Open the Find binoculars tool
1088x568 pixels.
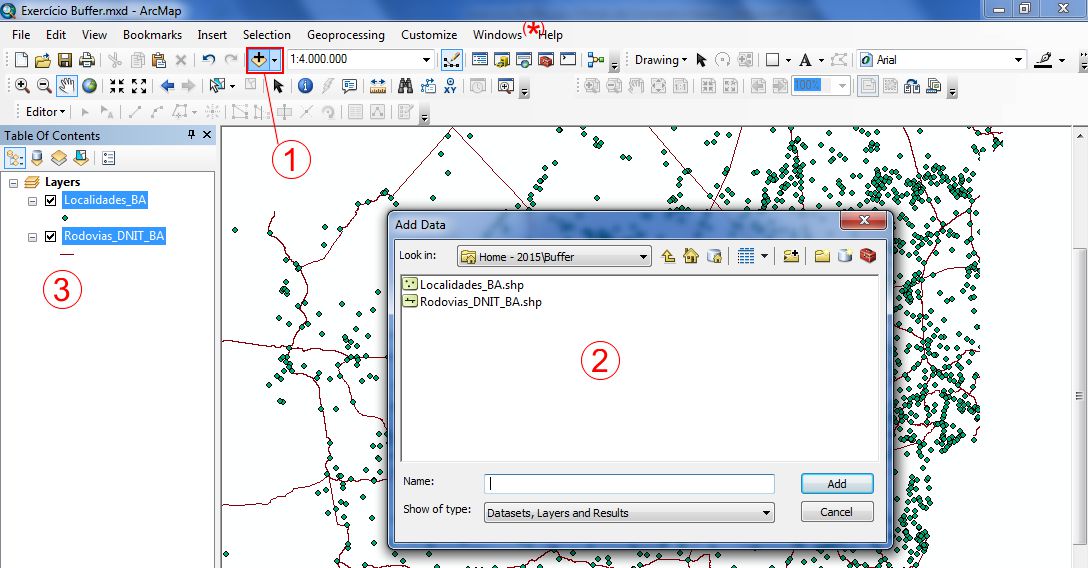(x=405, y=86)
